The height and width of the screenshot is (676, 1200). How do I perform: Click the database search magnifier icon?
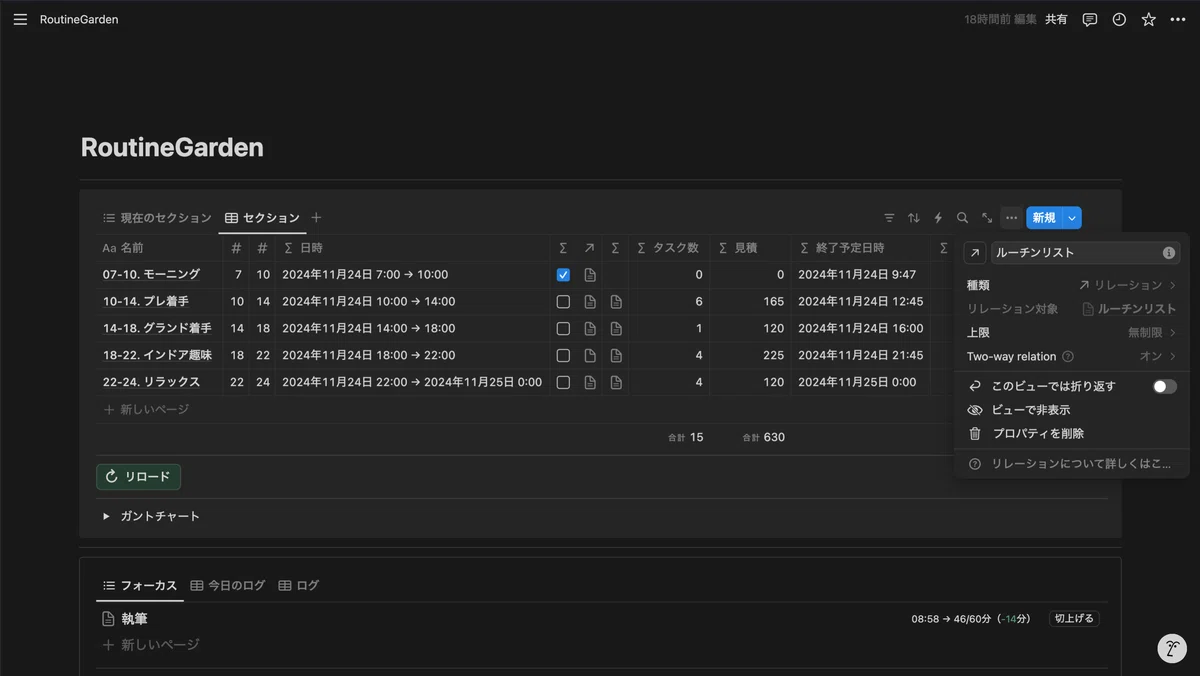coord(962,217)
